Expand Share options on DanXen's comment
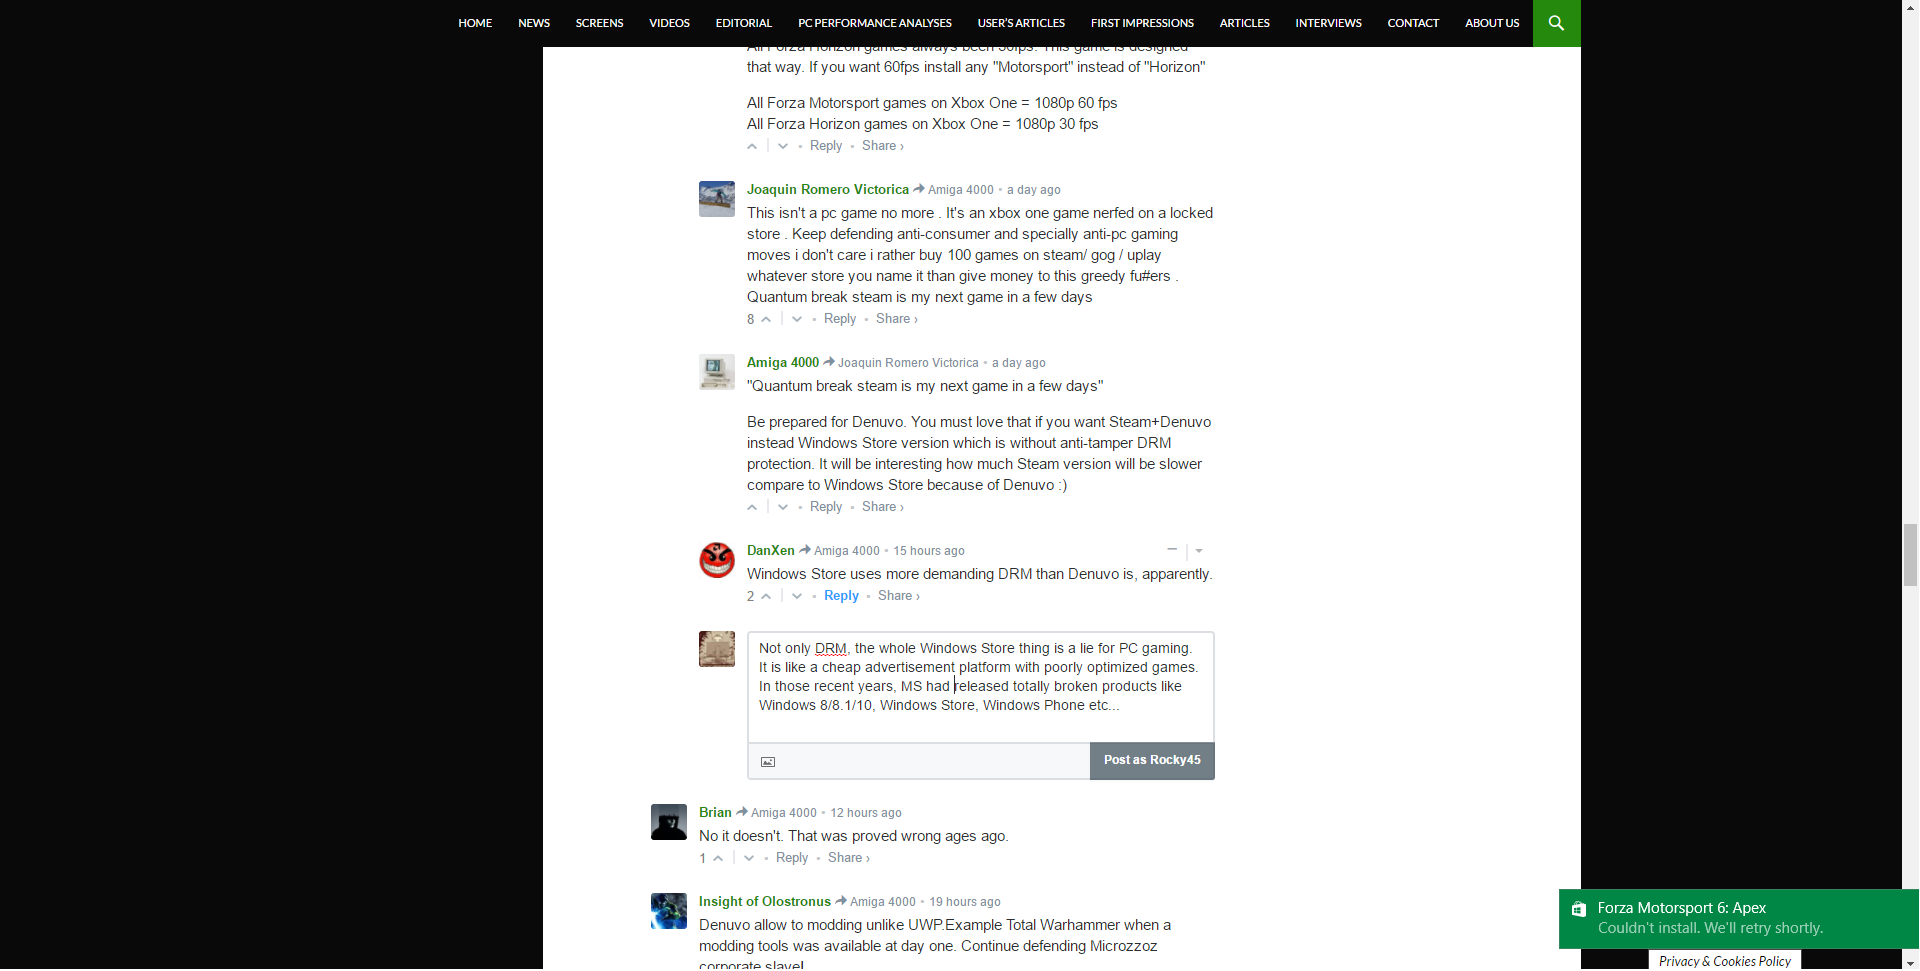1920x971 pixels. tap(898, 596)
